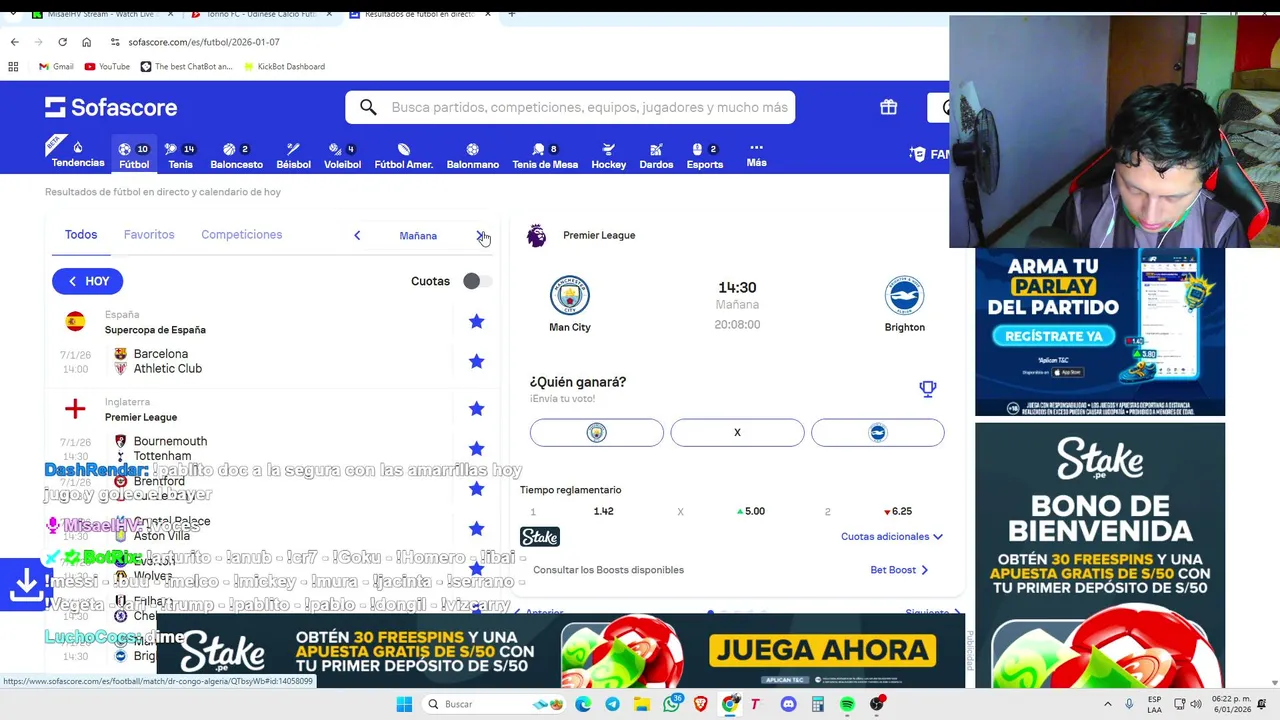Open the KickBot Dashboard bookmark
1280x720 pixels.
click(283, 66)
